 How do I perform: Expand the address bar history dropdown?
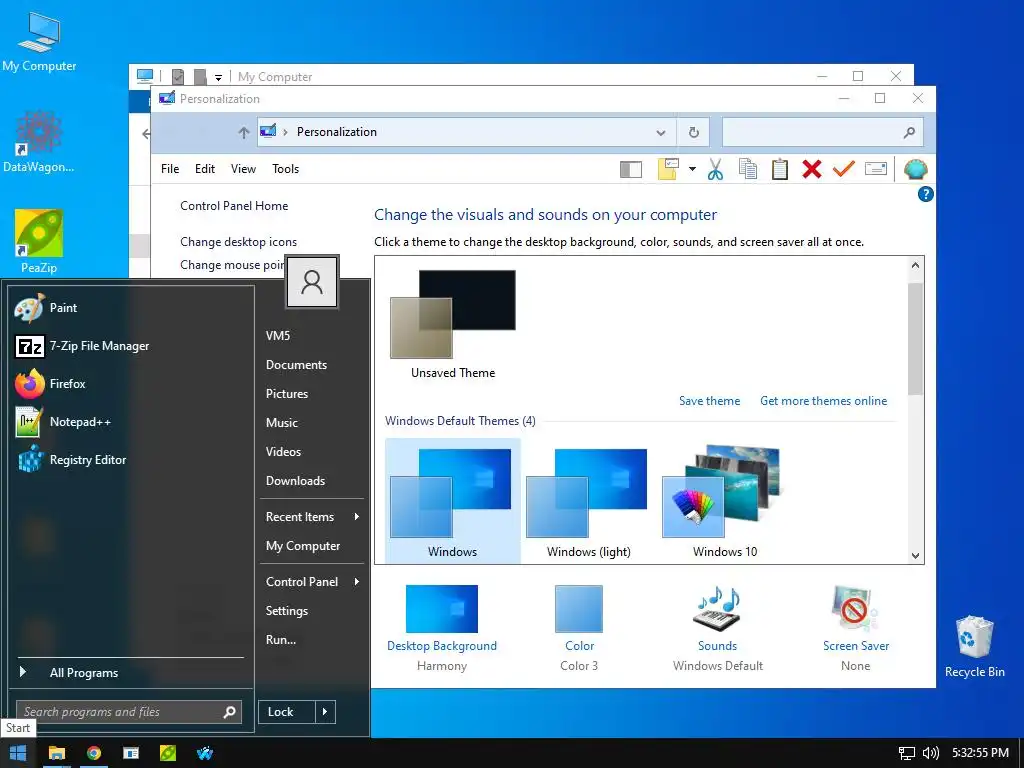(661, 133)
